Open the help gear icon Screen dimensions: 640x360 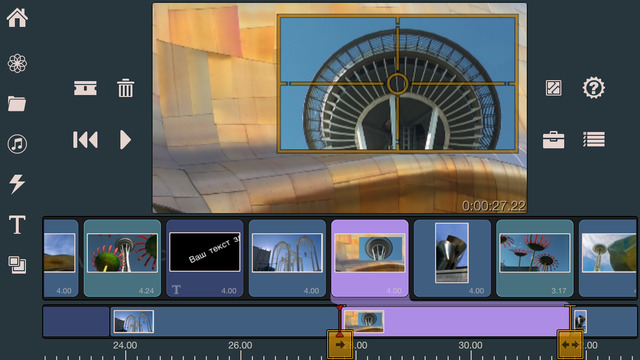point(593,88)
